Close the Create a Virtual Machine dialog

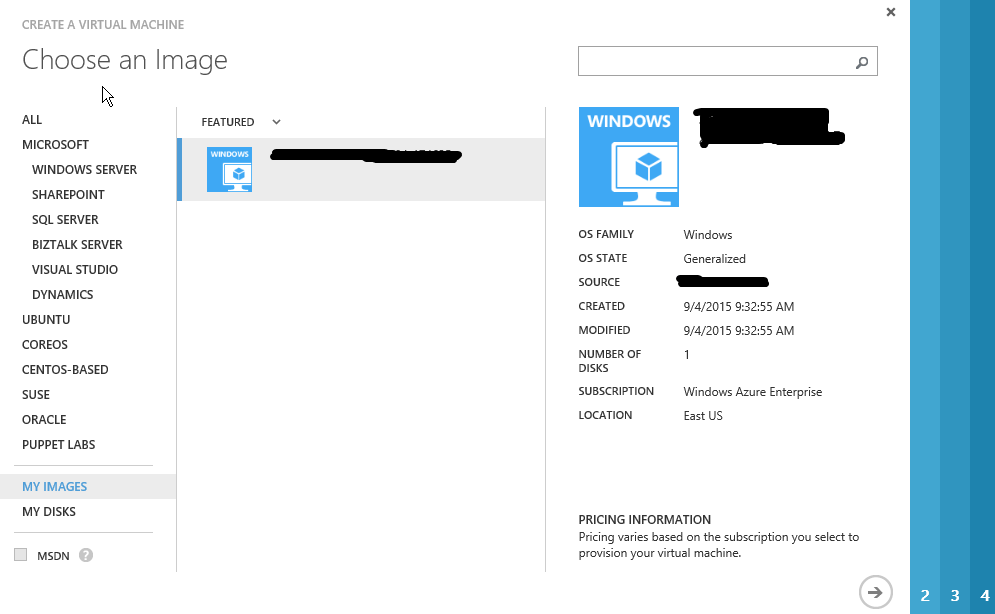[890, 12]
